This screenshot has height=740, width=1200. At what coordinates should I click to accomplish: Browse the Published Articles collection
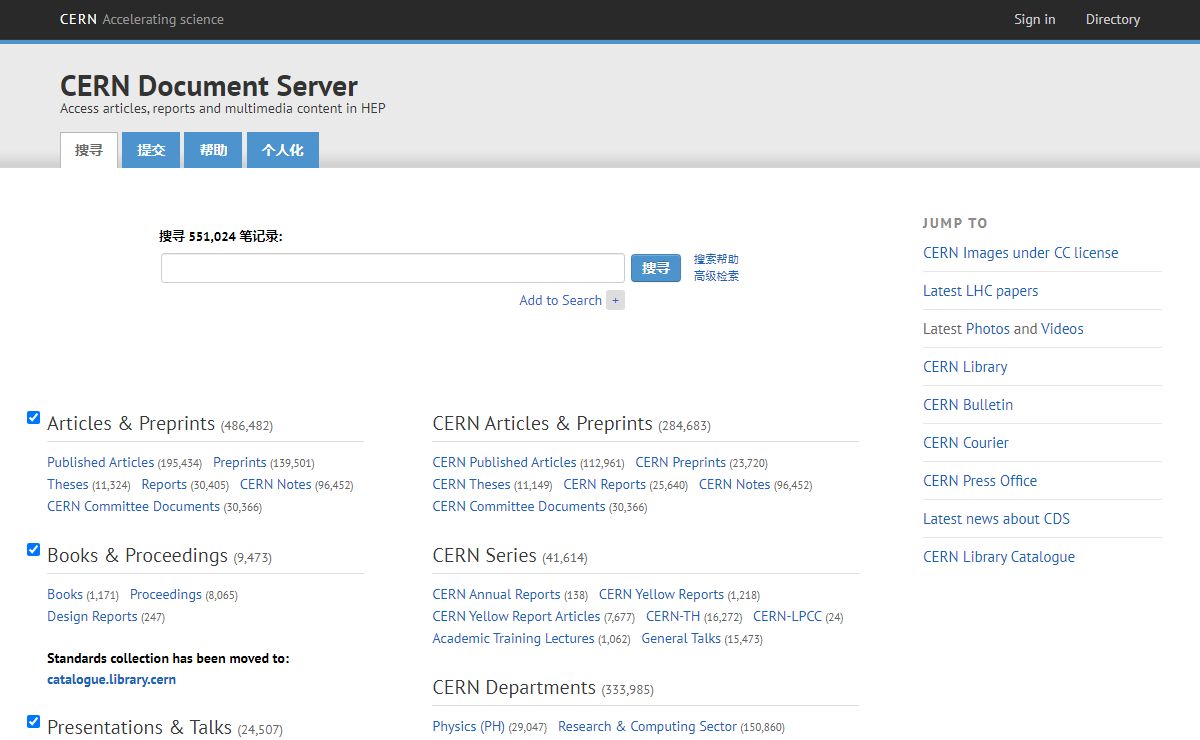tap(100, 462)
